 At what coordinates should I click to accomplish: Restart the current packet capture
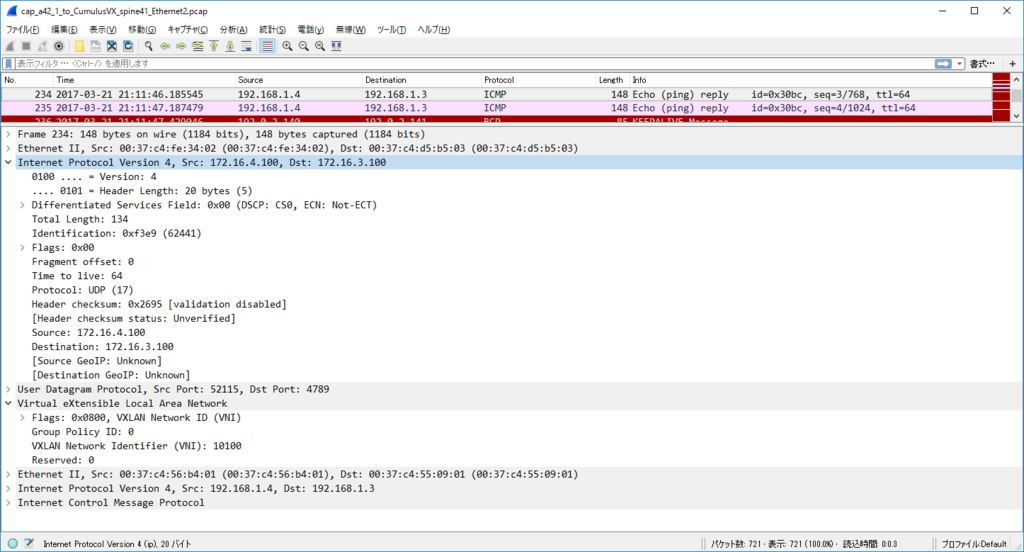coord(42,46)
